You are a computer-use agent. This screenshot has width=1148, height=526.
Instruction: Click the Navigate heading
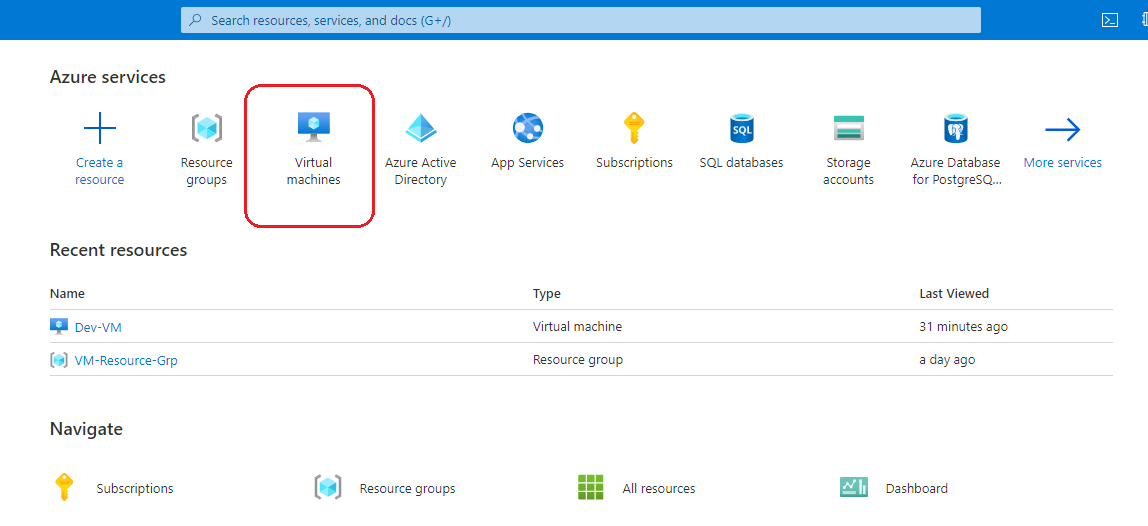86,429
